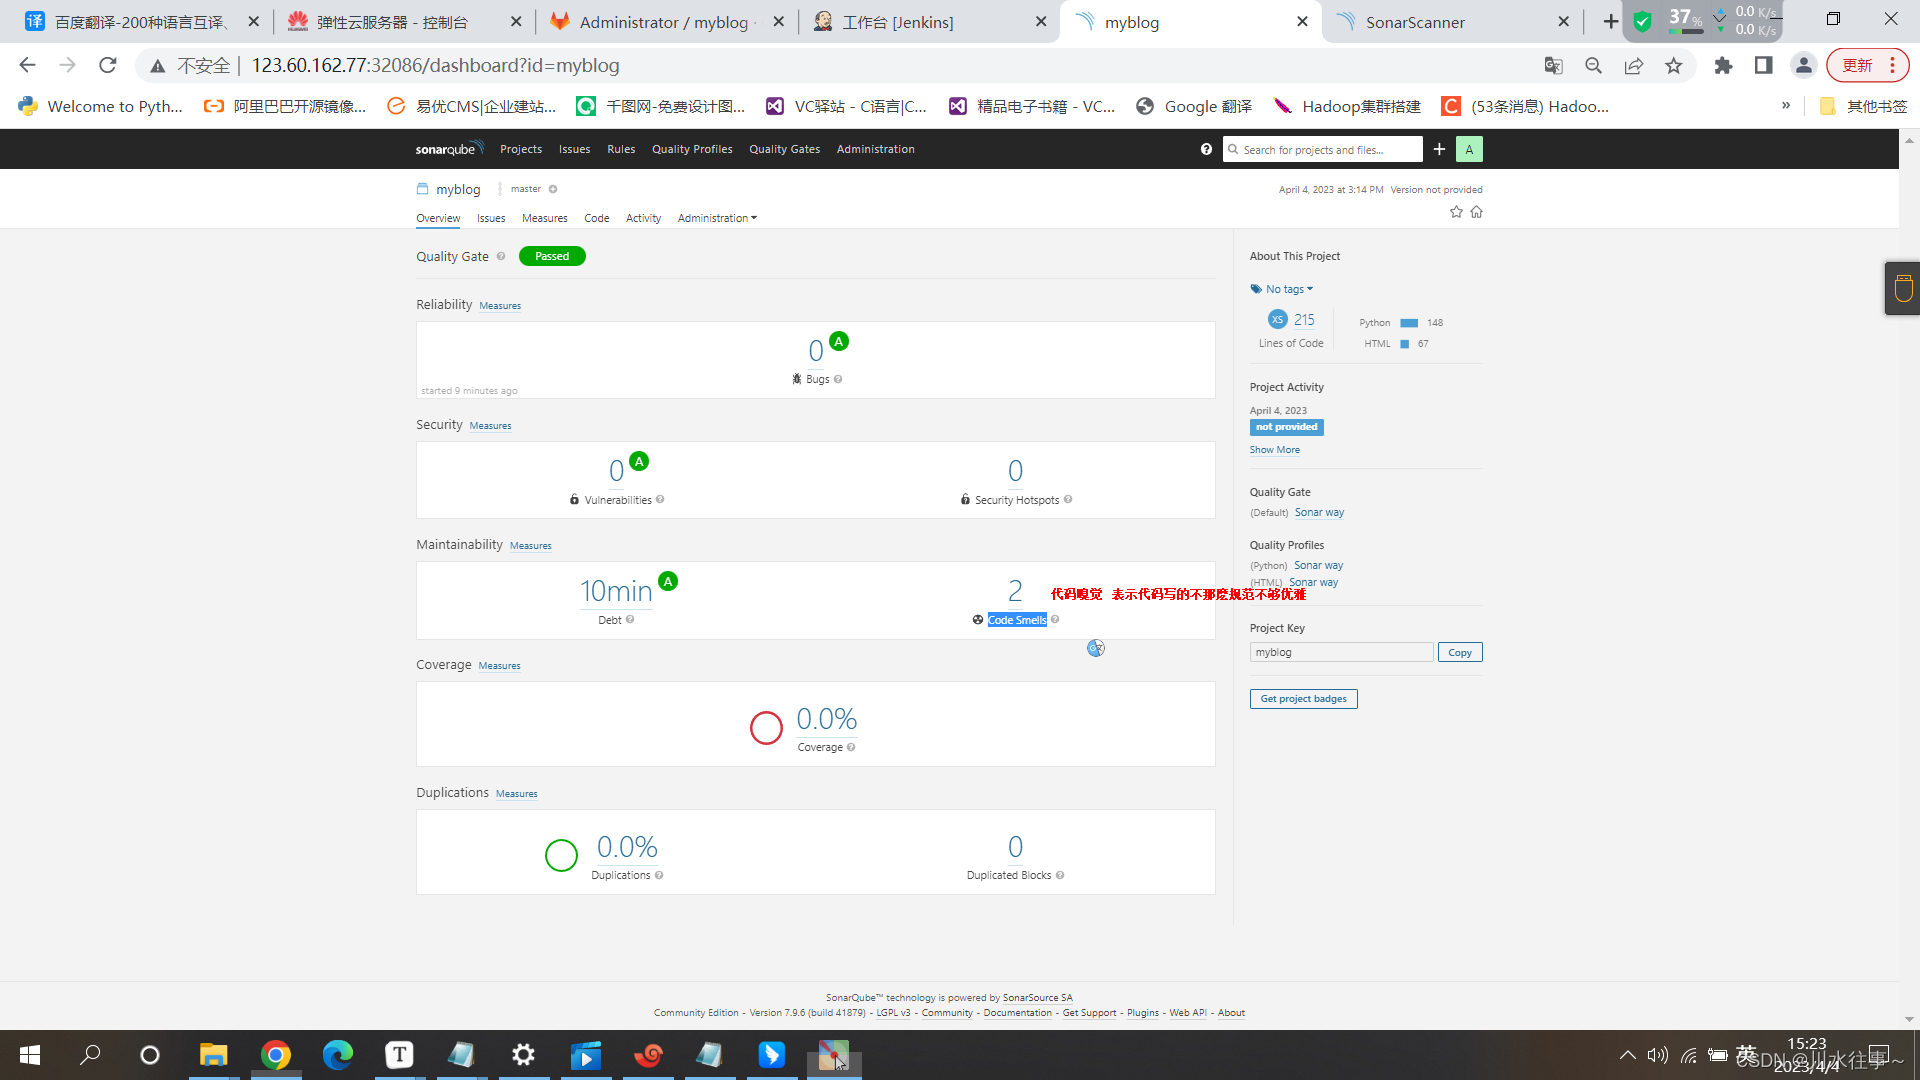Click browser bookmark star icon
1920x1080 pixels.
pos(1673,66)
